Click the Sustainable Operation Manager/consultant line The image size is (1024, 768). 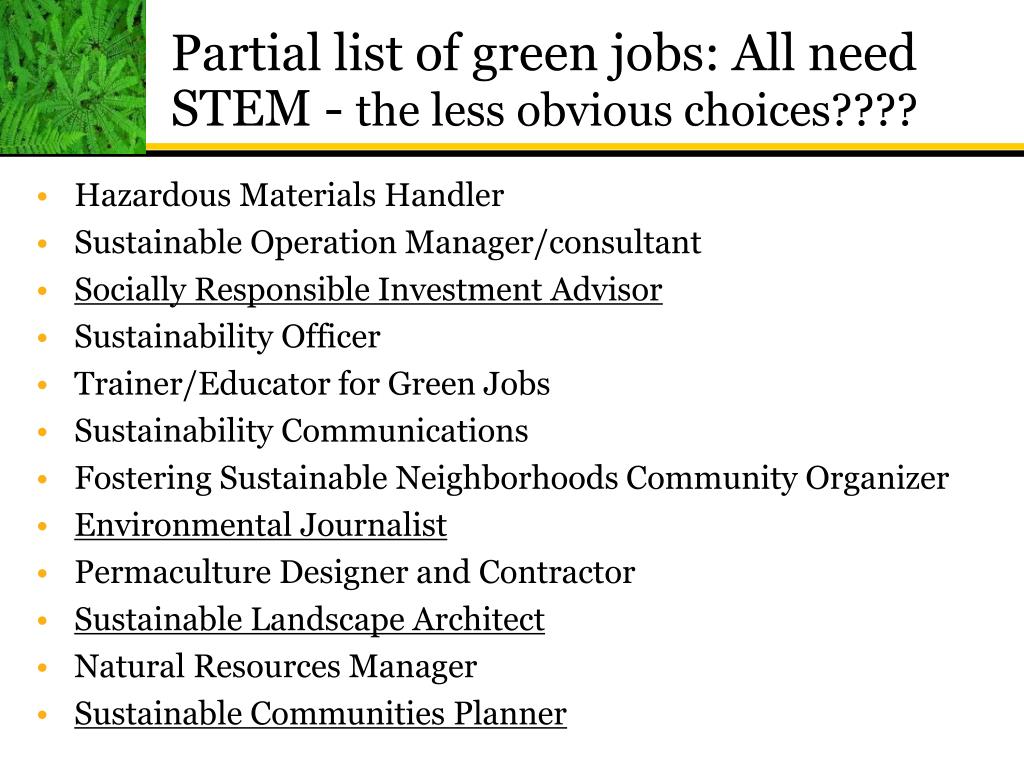point(387,242)
